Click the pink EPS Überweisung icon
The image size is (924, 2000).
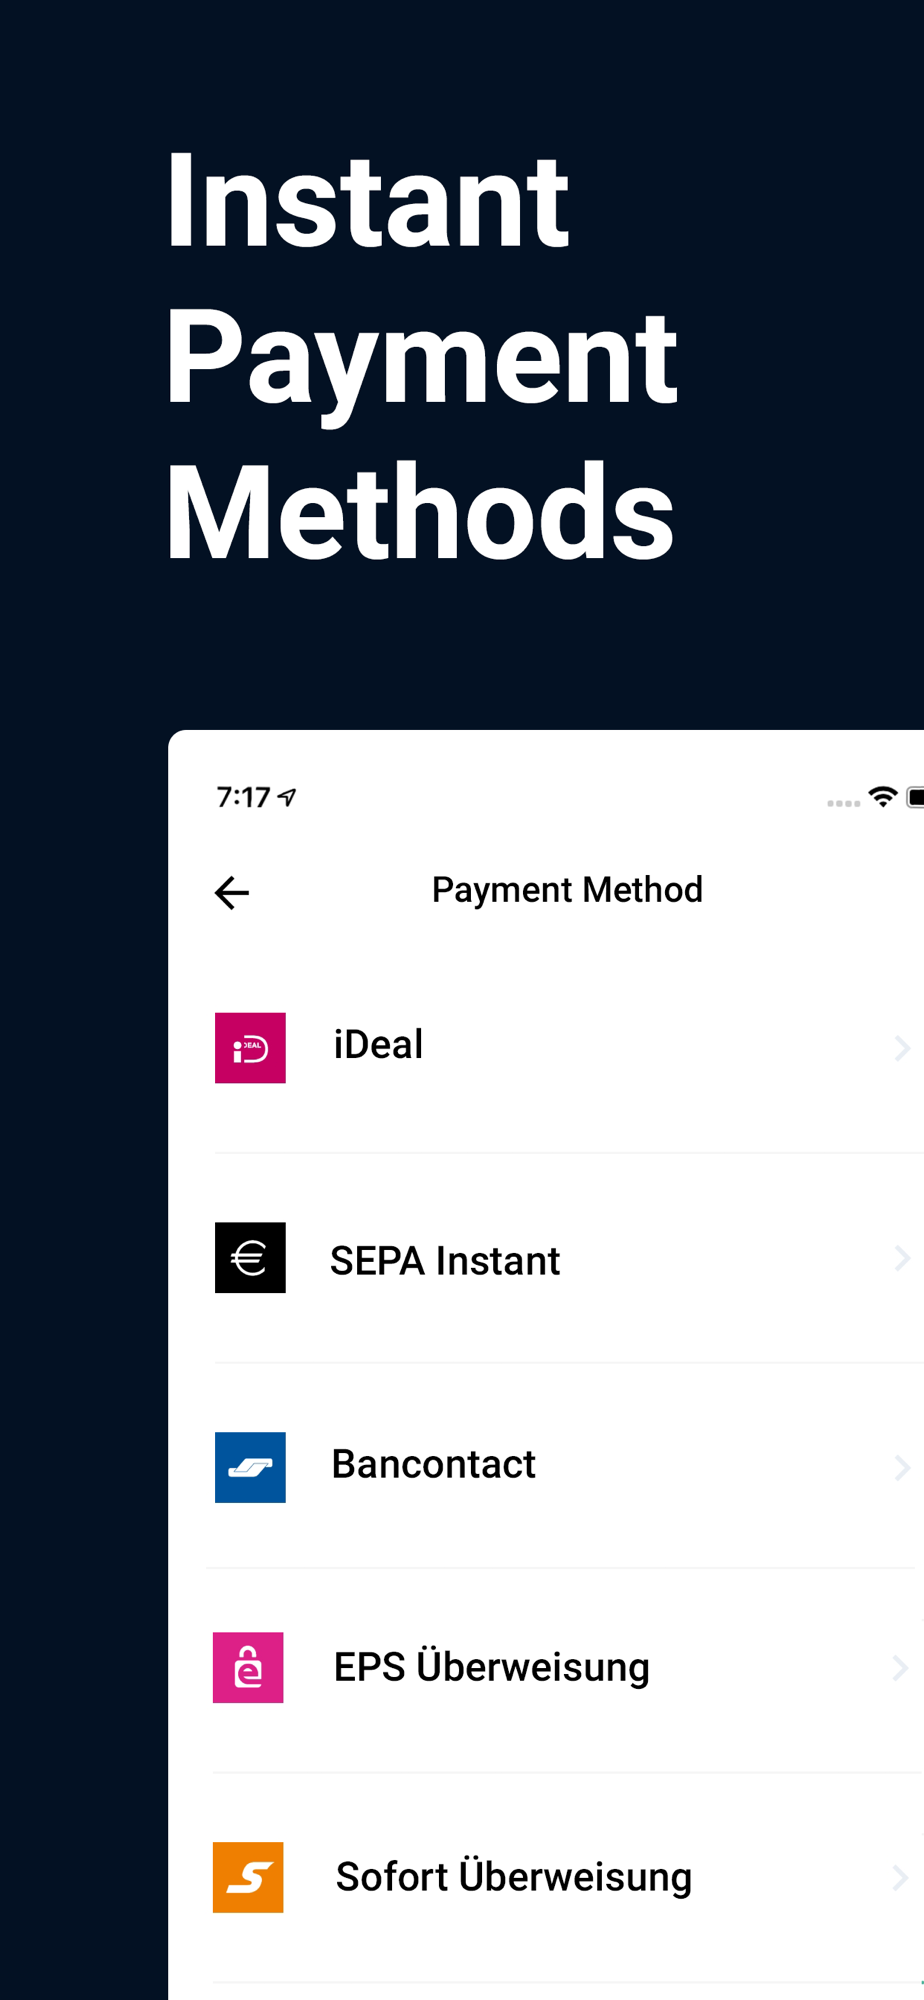pyautogui.click(x=248, y=1667)
